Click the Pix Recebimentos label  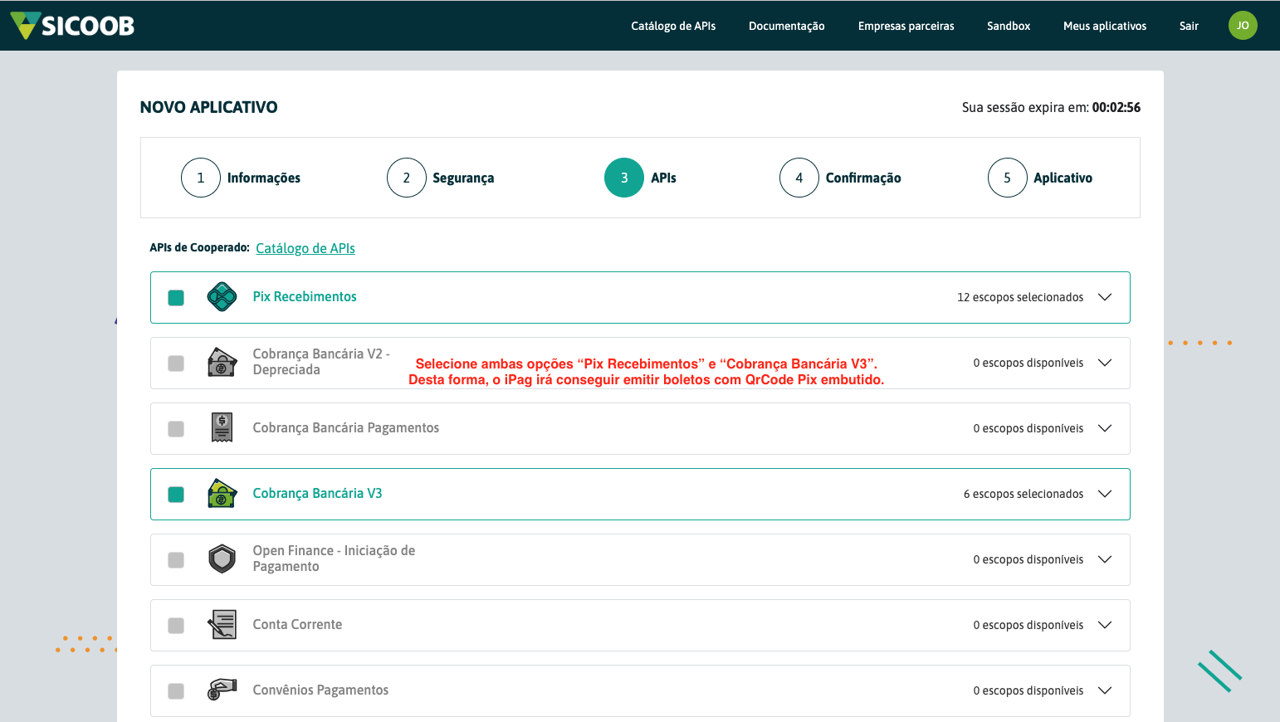[x=305, y=297]
